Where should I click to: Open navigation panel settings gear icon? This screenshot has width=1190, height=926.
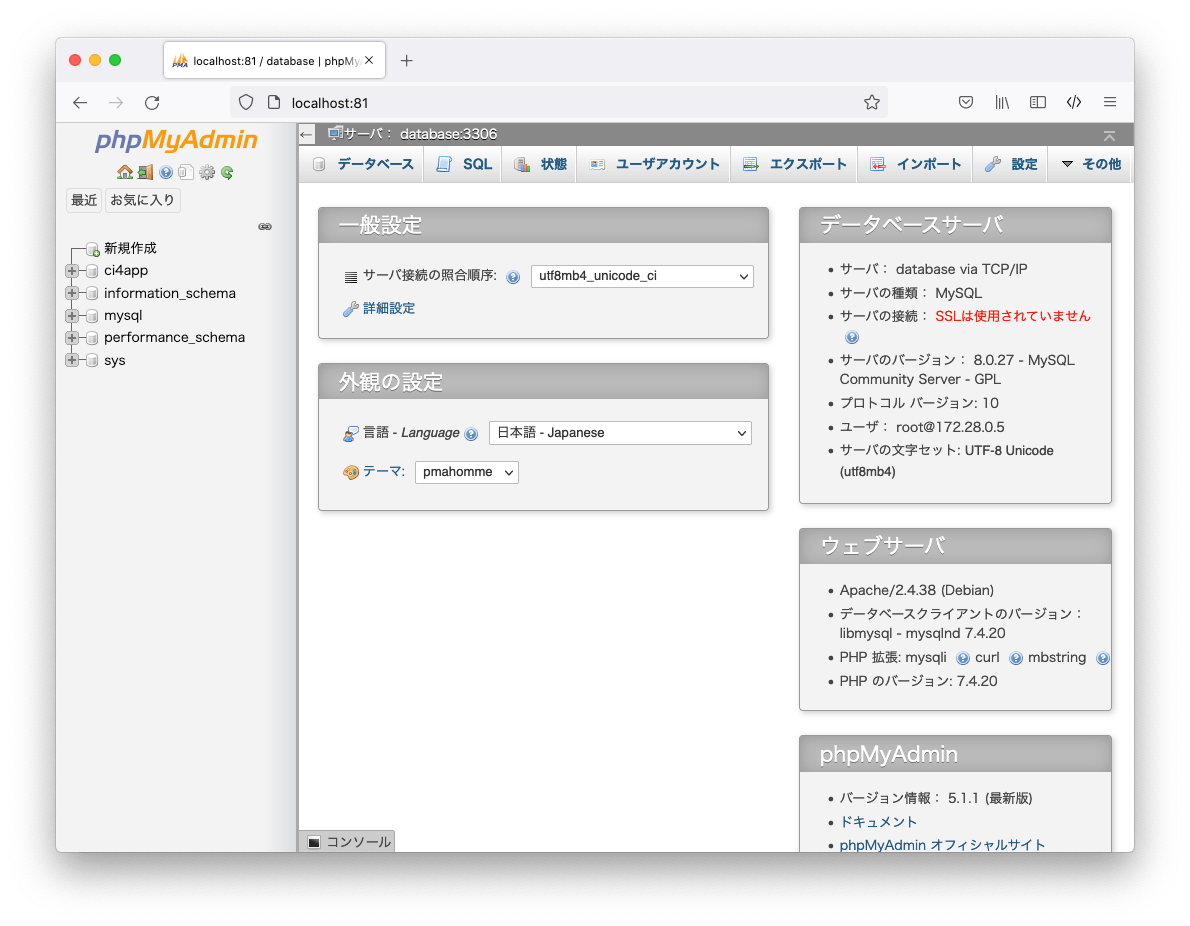pyautogui.click(x=206, y=172)
